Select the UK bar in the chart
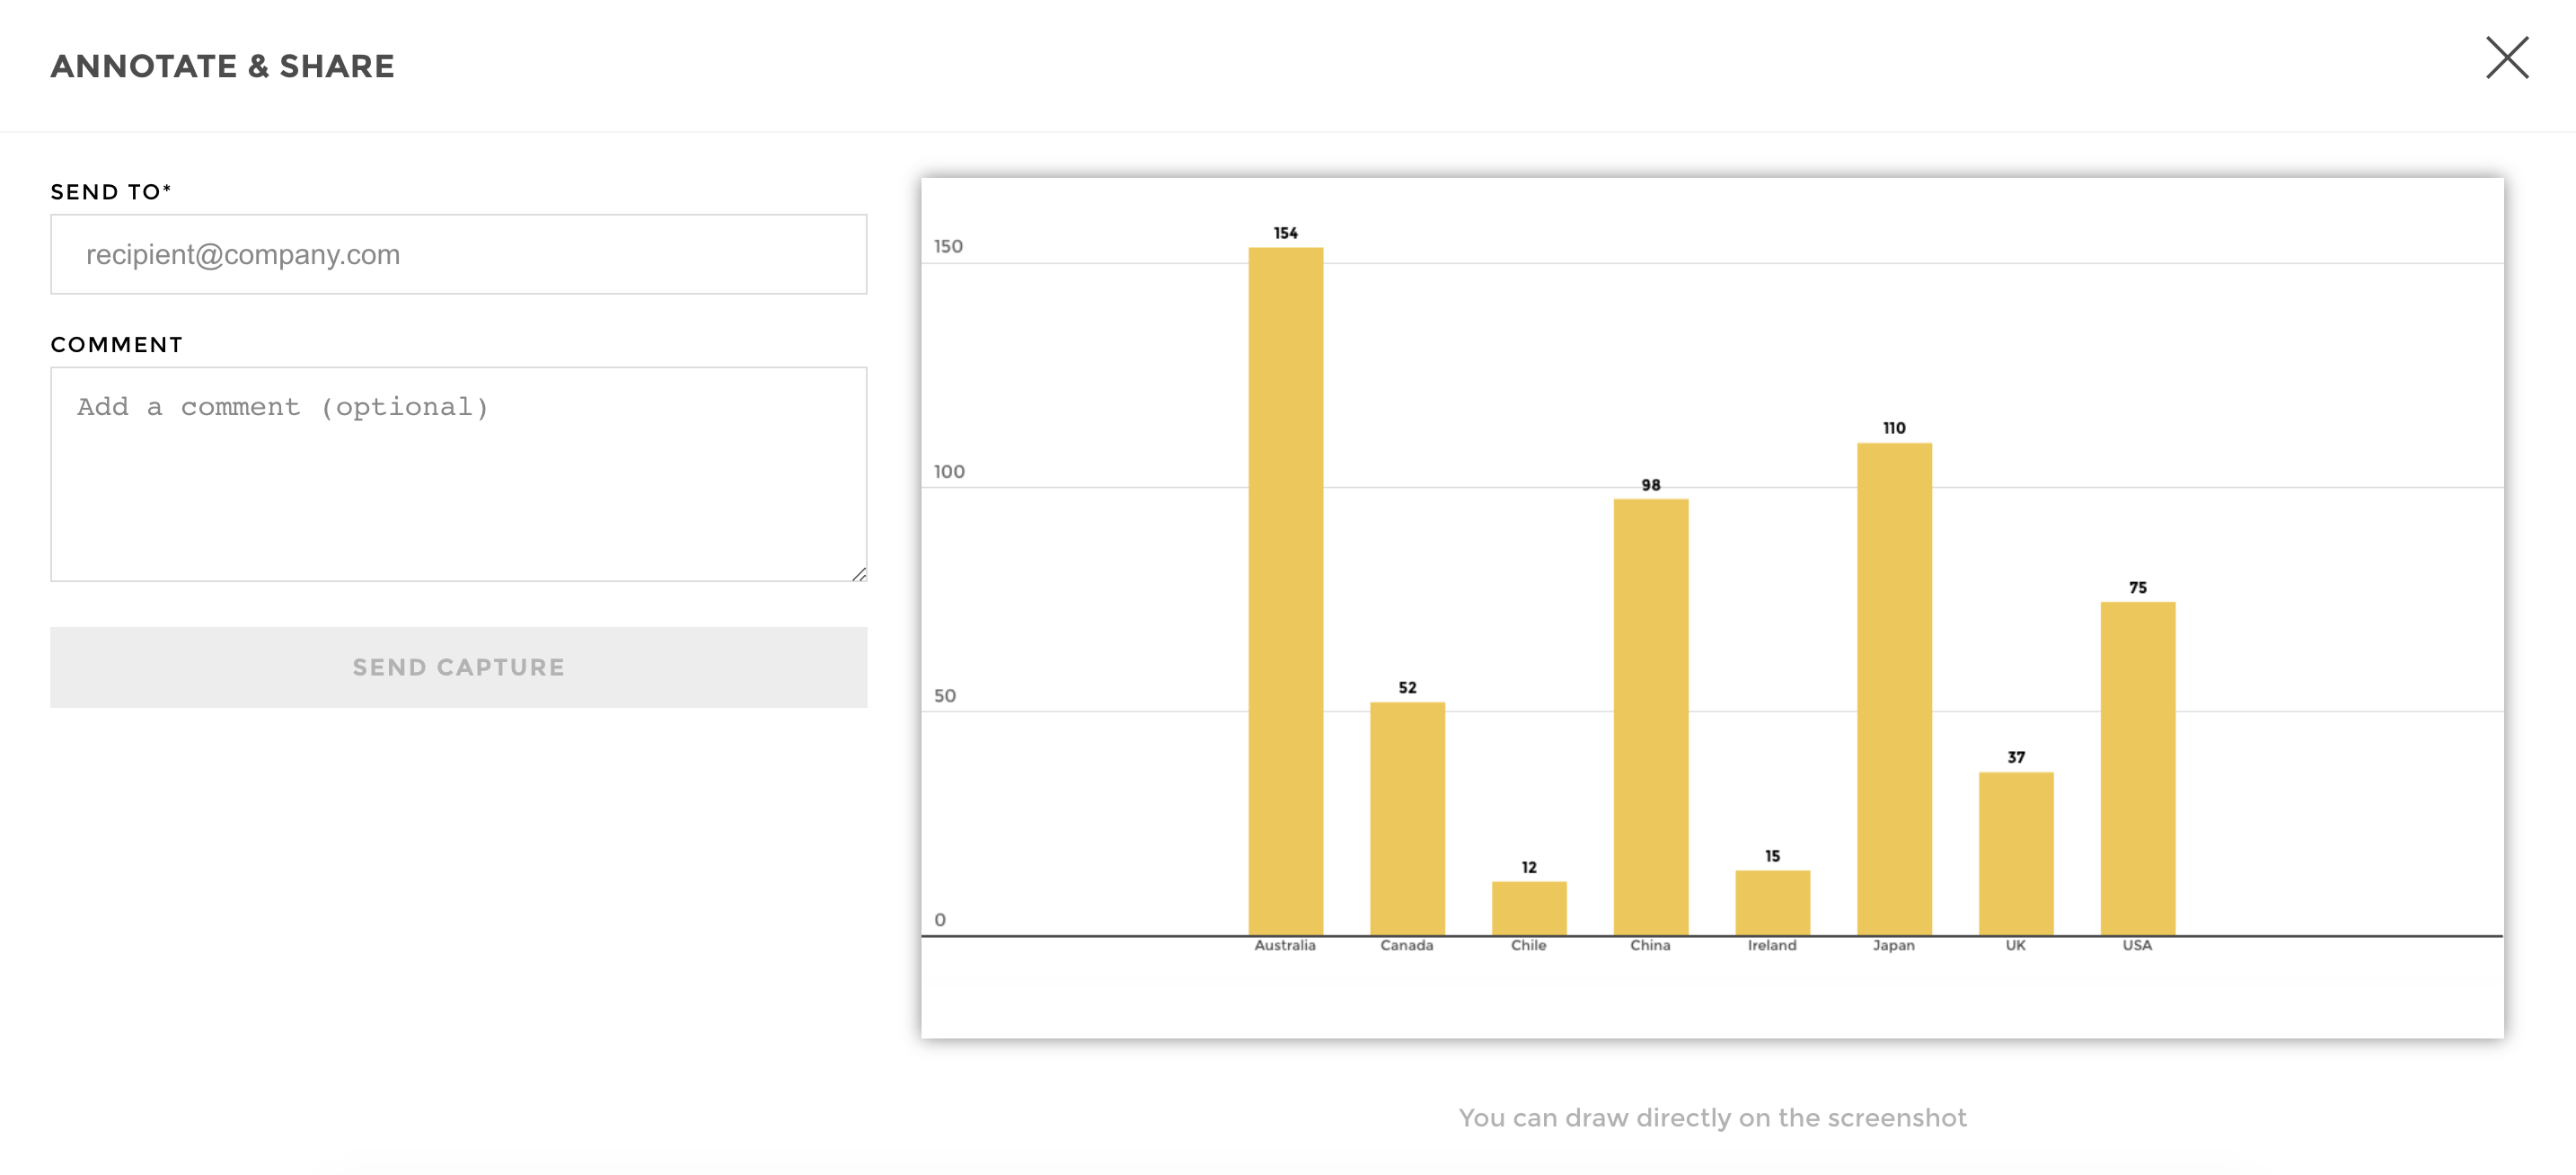Screen dimensions: 2576x1175 (x=2016, y=853)
